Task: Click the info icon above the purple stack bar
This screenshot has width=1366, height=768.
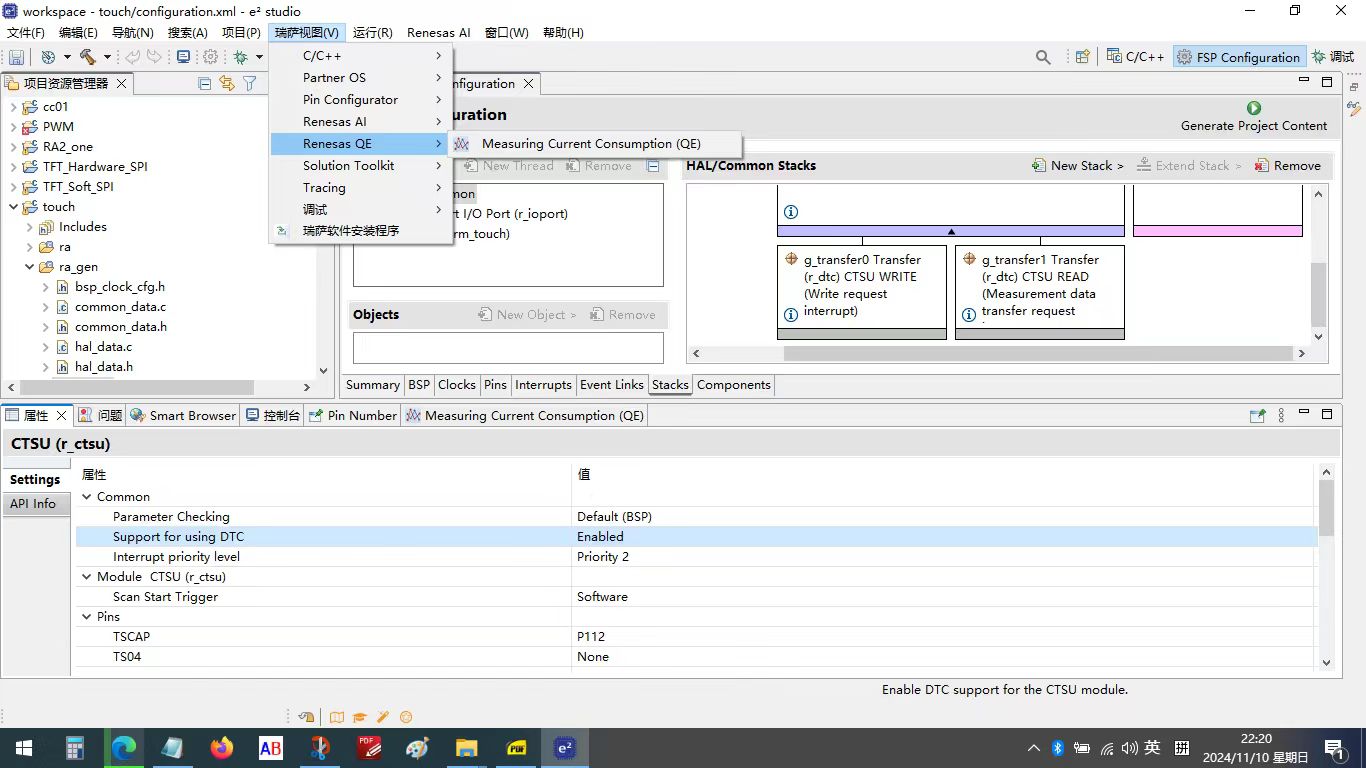Action: point(790,212)
